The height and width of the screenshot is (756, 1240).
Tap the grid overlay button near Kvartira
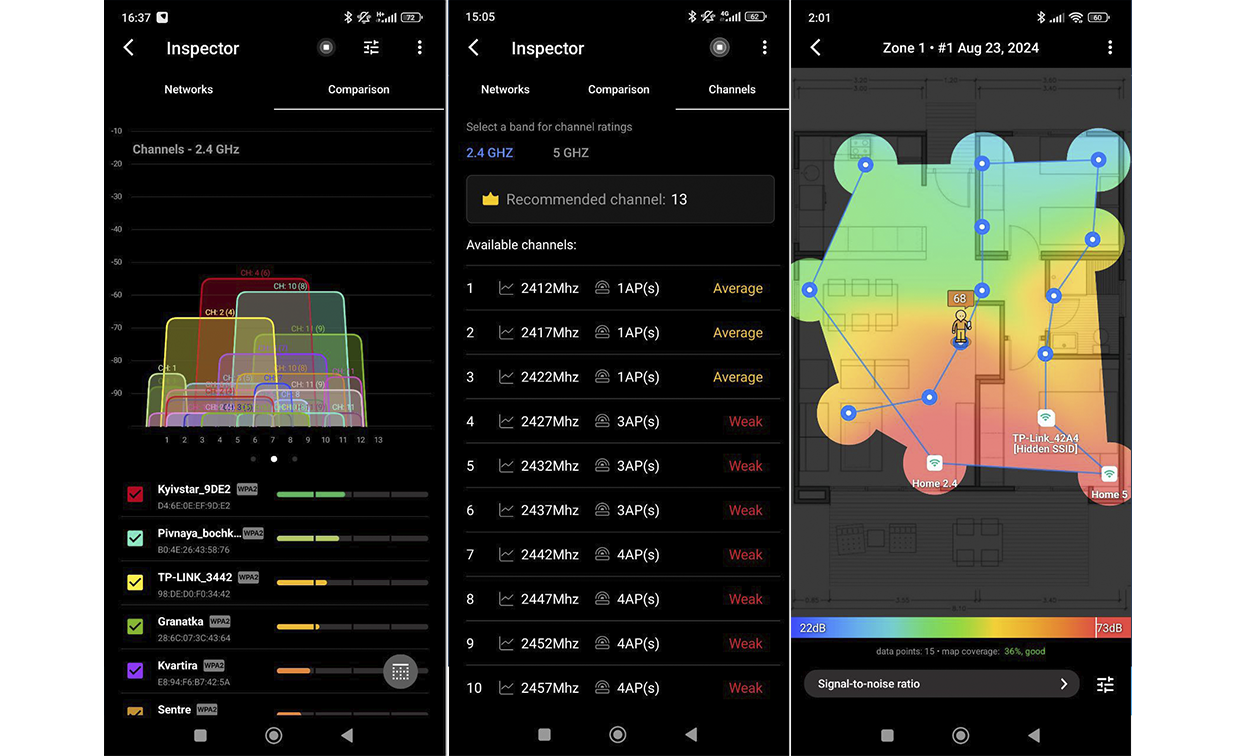click(400, 671)
